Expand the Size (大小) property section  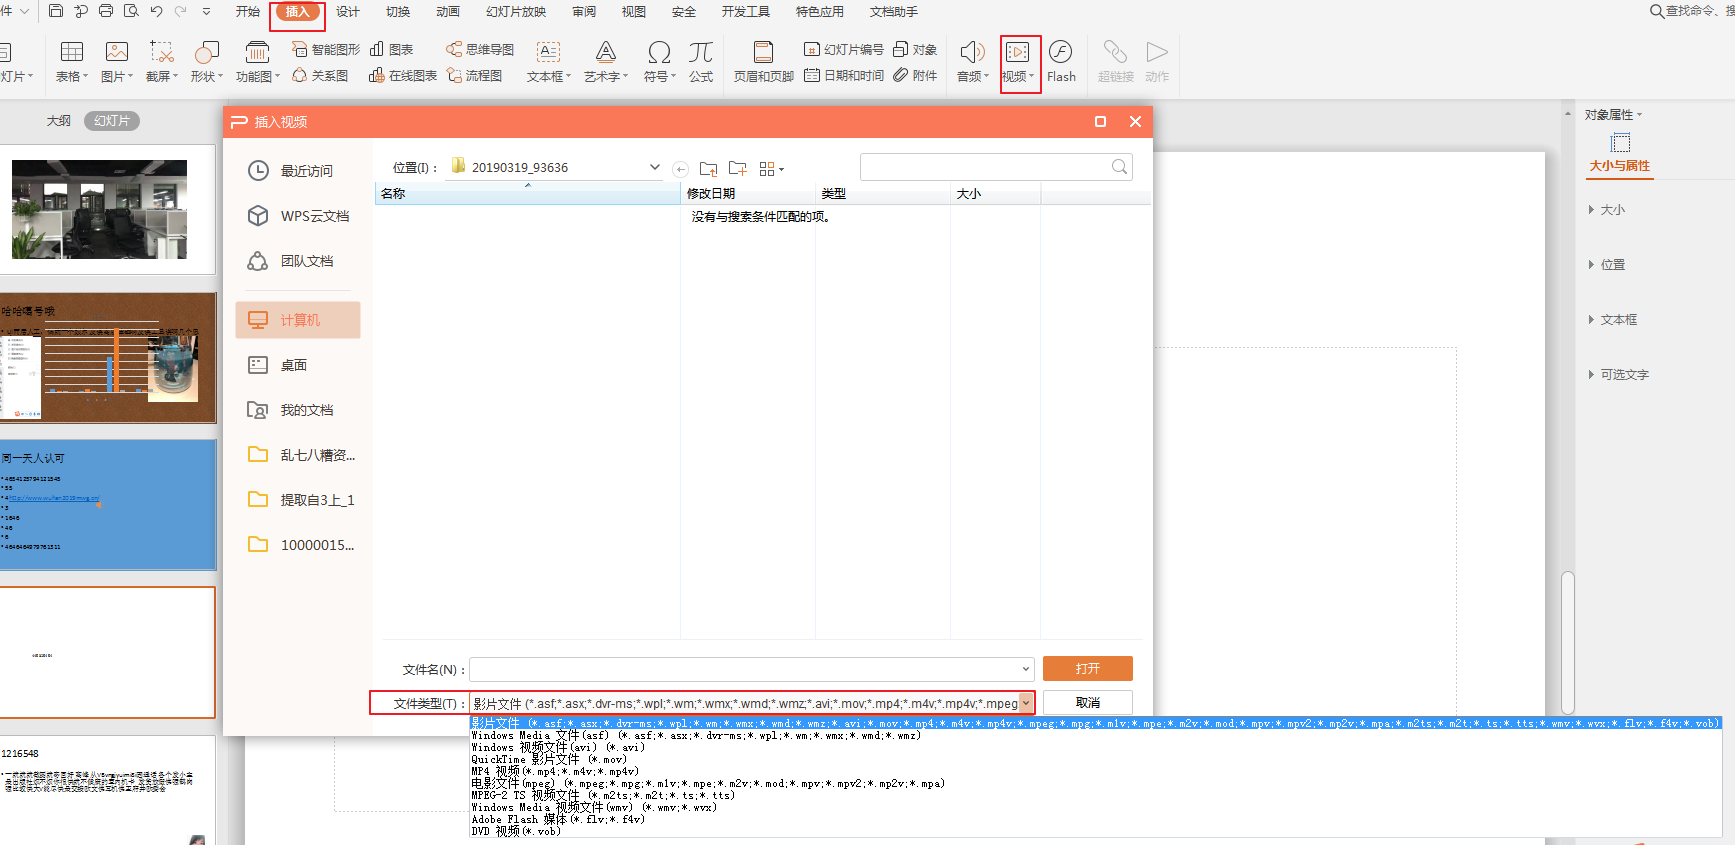(1606, 210)
